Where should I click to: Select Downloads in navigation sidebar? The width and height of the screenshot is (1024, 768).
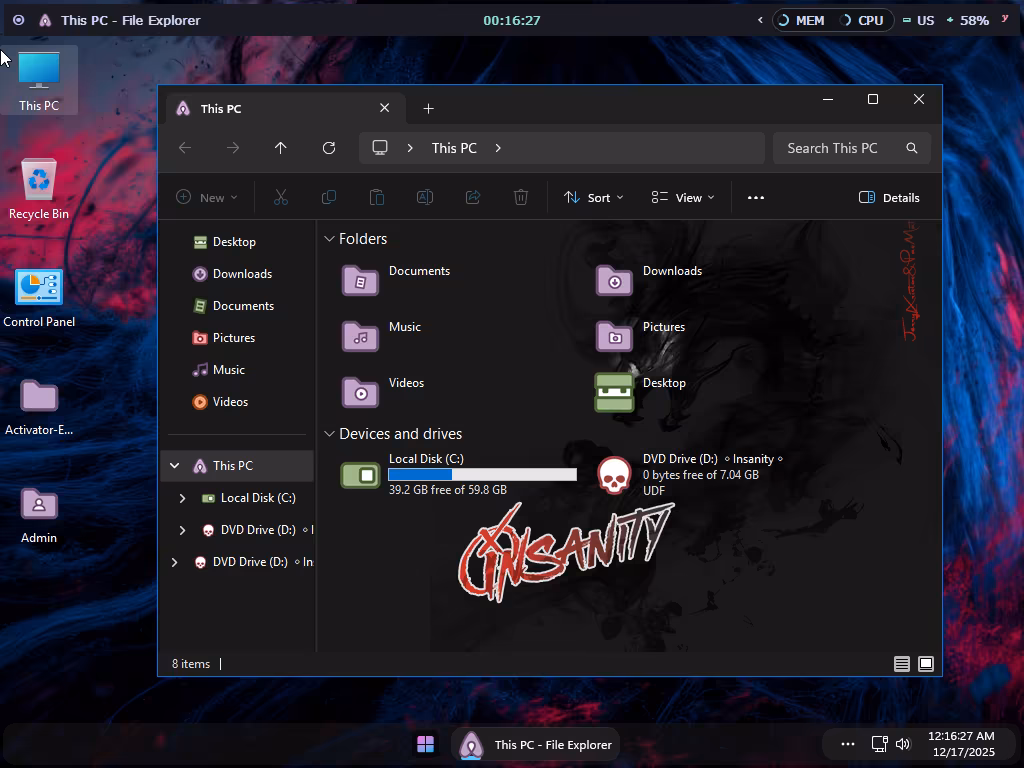(x=242, y=274)
